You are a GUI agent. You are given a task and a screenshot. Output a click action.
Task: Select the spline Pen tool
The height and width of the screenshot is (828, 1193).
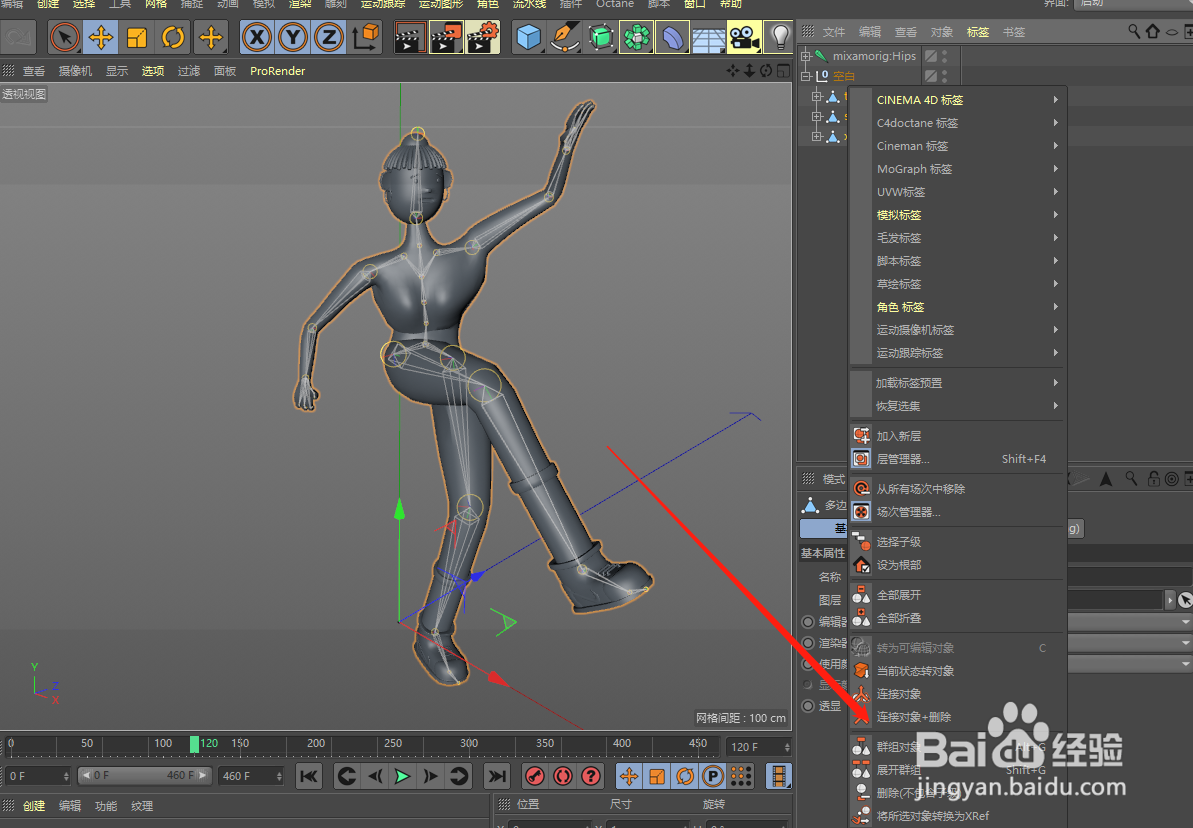click(565, 37)
